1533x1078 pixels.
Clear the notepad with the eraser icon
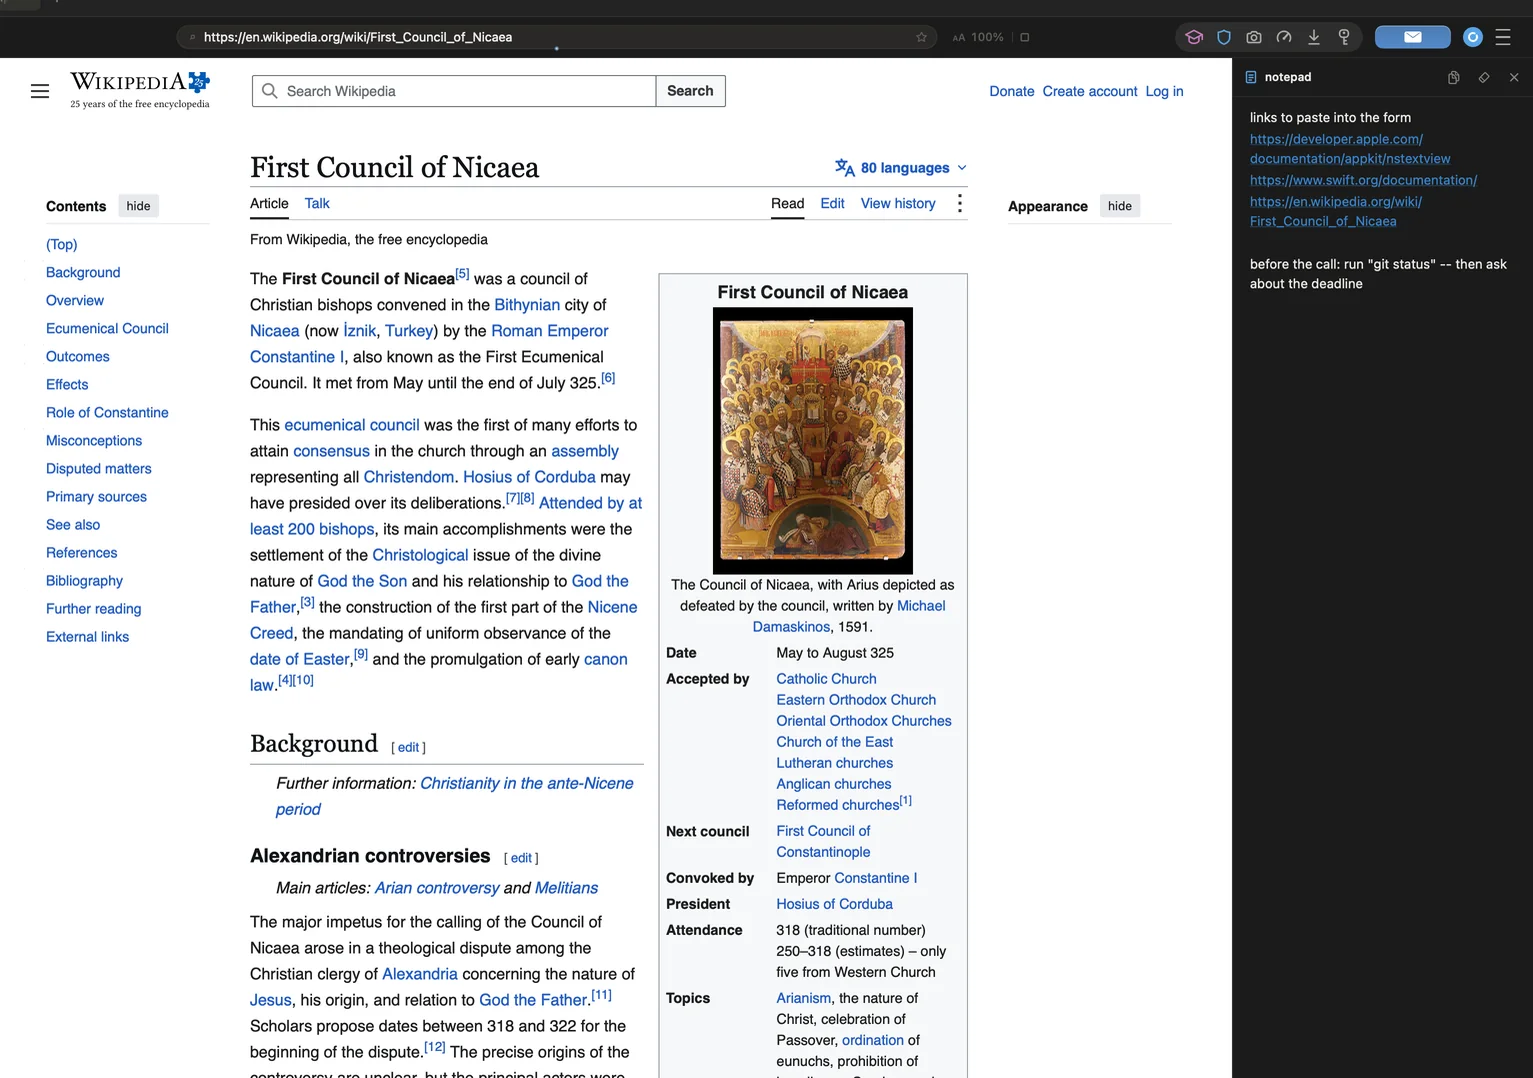click(1484, 77)
